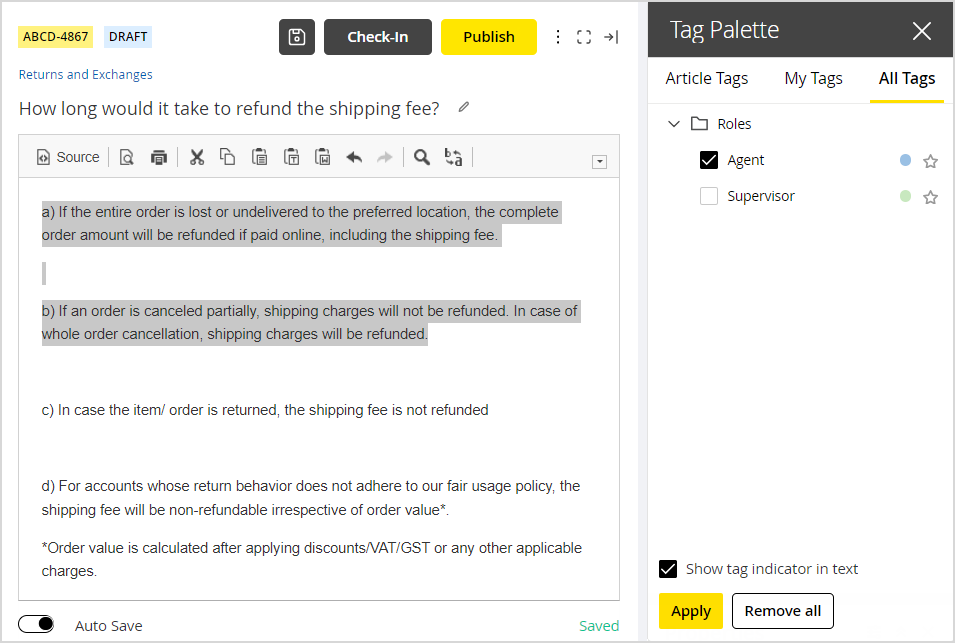
Task: Open the Source code view
Action: click(x=67, y=157)
